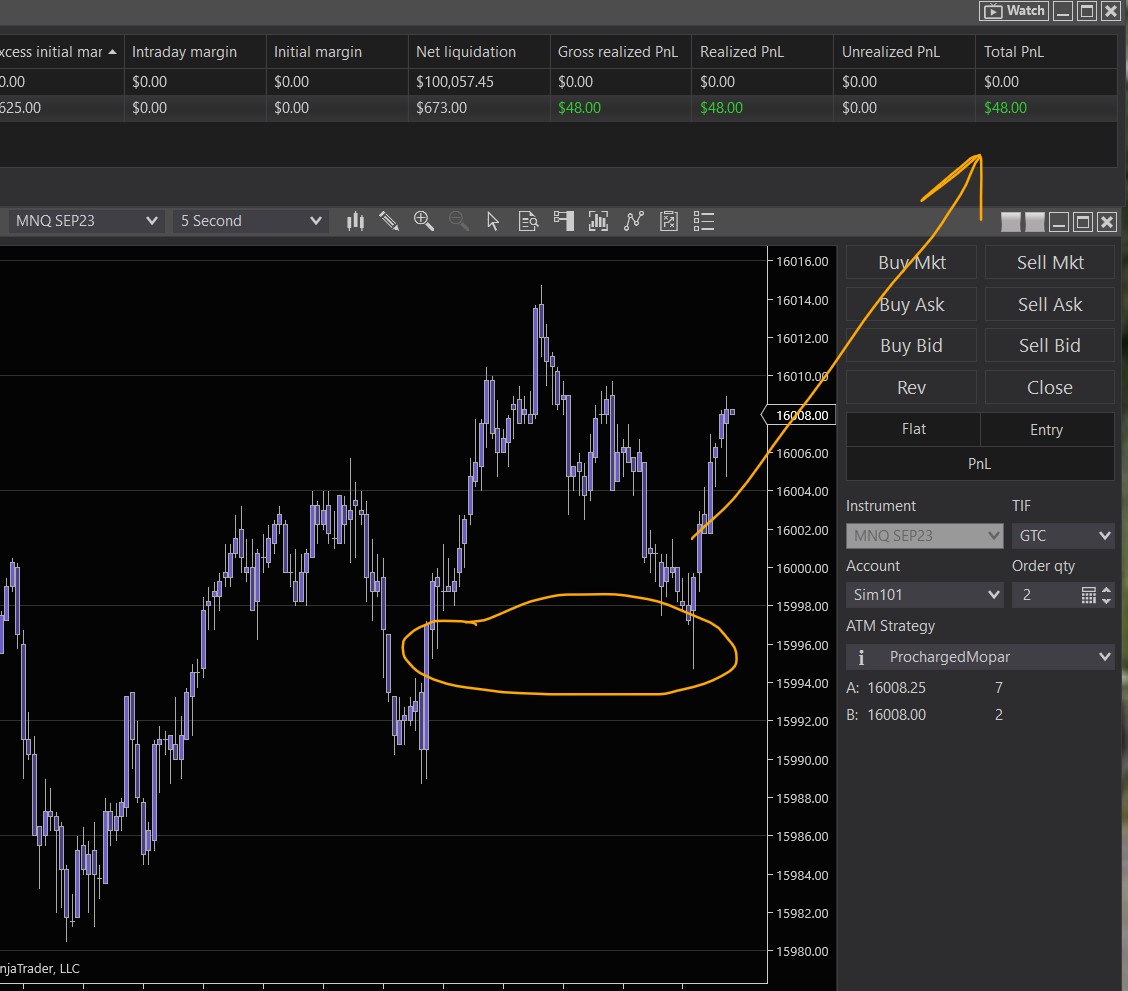Expand the 5 Second interval dropdown

pos(250,221)
